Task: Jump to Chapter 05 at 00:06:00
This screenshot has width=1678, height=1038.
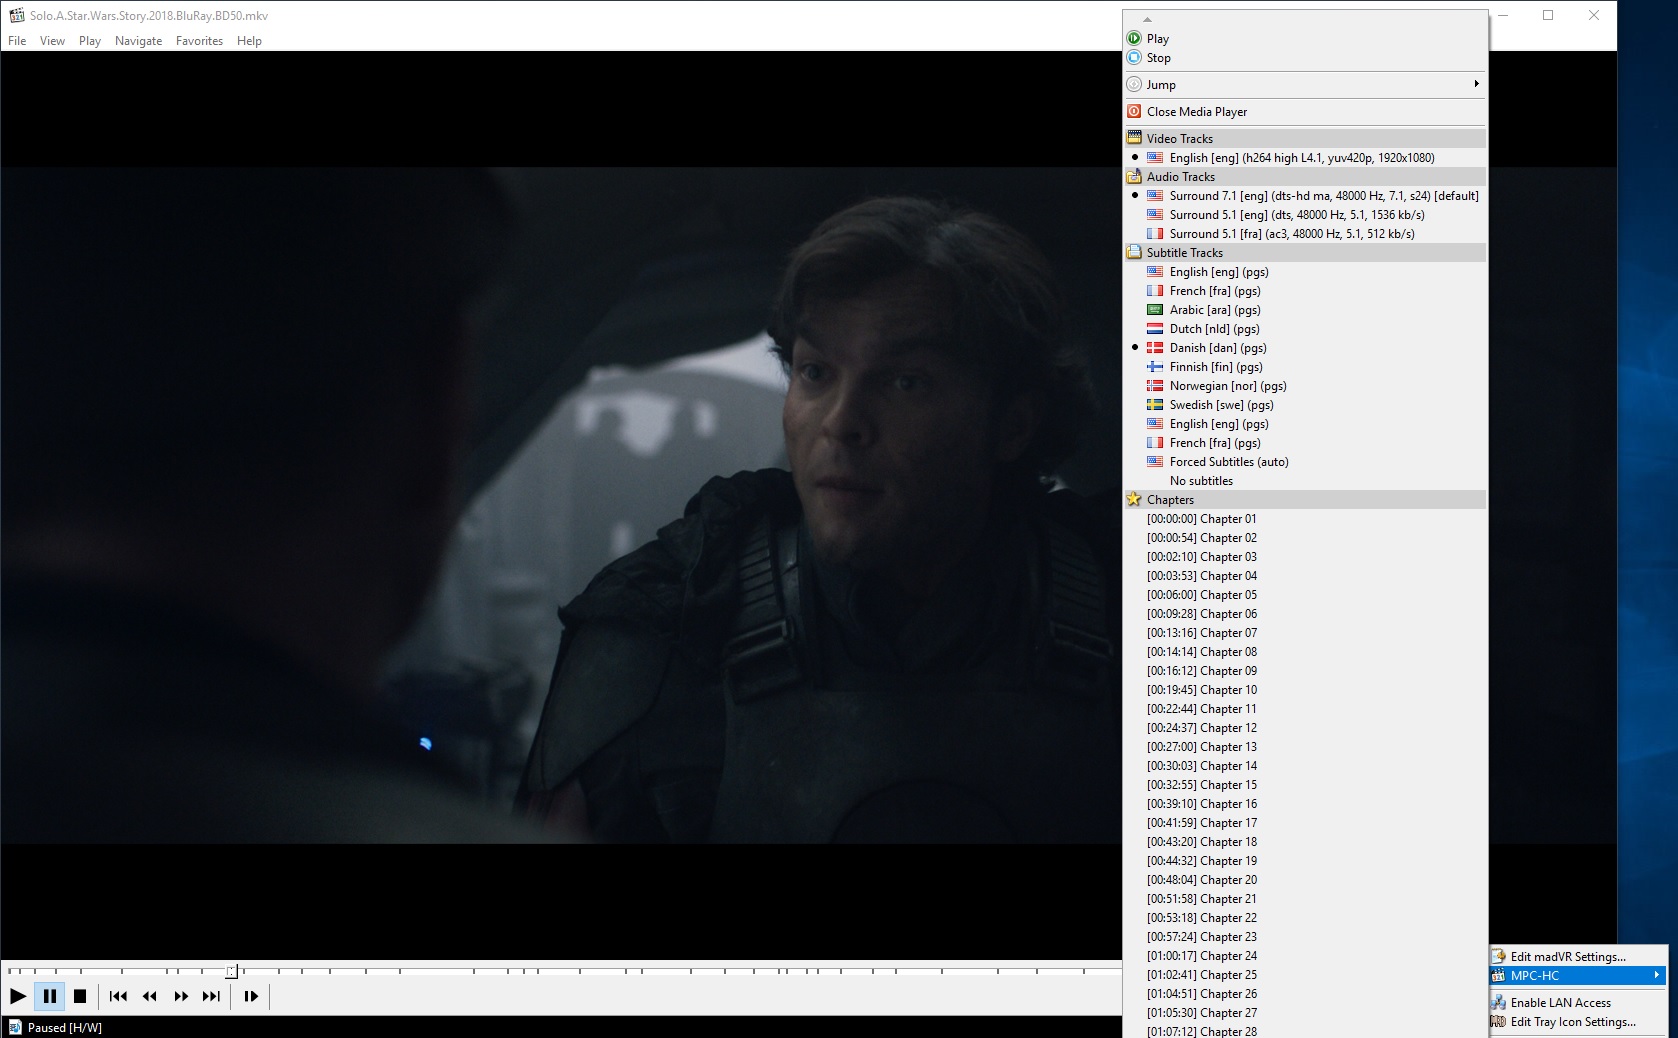Action: pyautogui.click(x=1305, y=595)
